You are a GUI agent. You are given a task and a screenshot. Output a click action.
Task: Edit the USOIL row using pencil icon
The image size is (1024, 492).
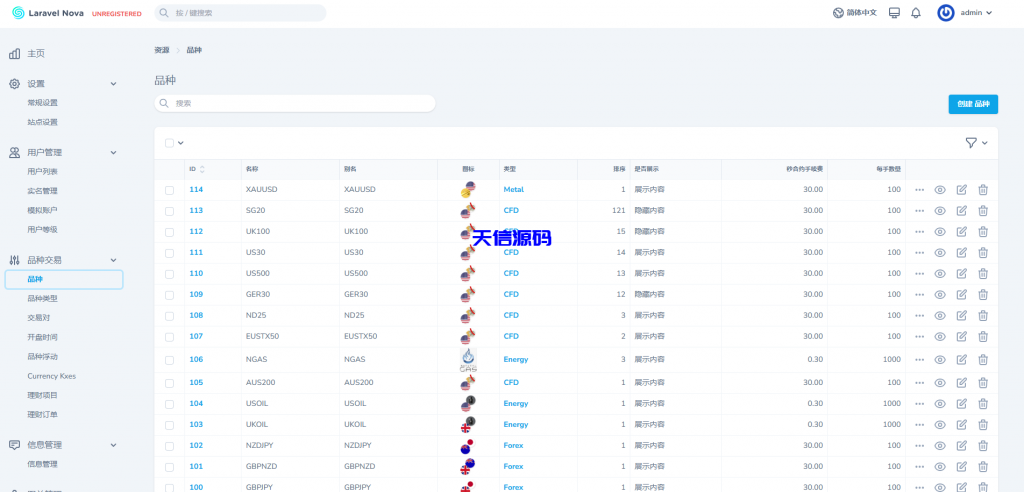(961, 403)
